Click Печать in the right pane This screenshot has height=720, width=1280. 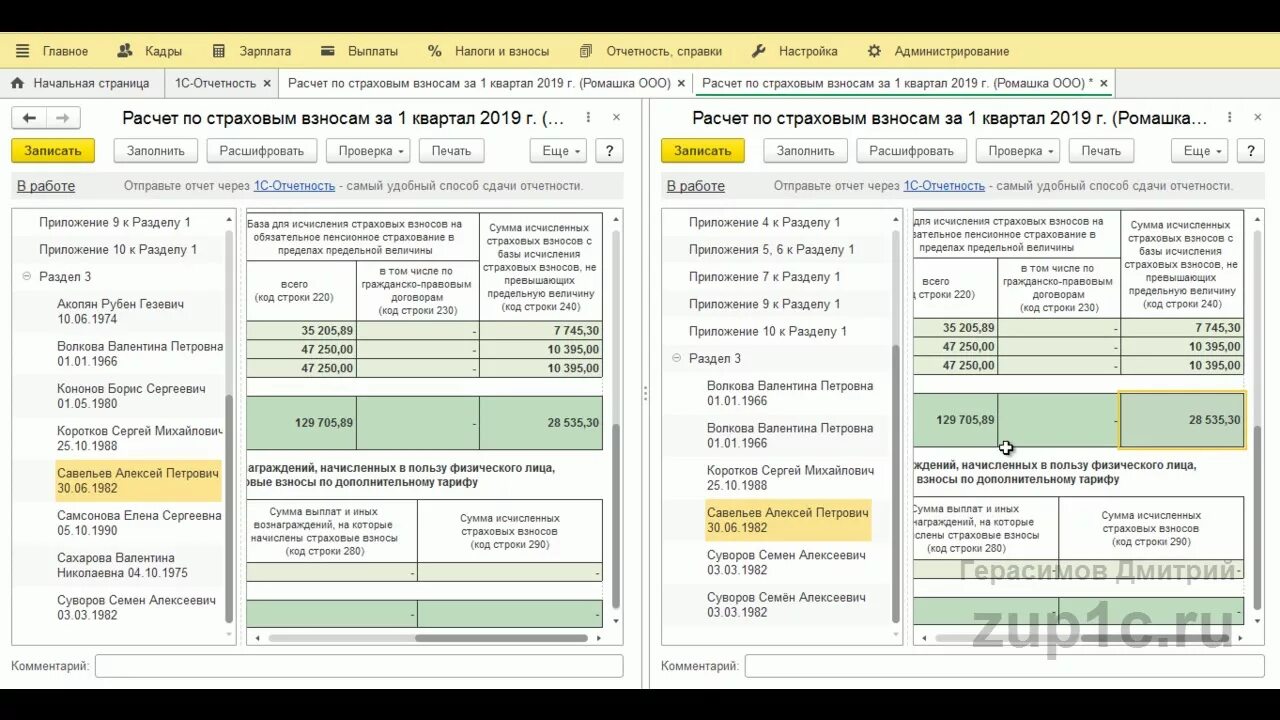pos(1101,151)
